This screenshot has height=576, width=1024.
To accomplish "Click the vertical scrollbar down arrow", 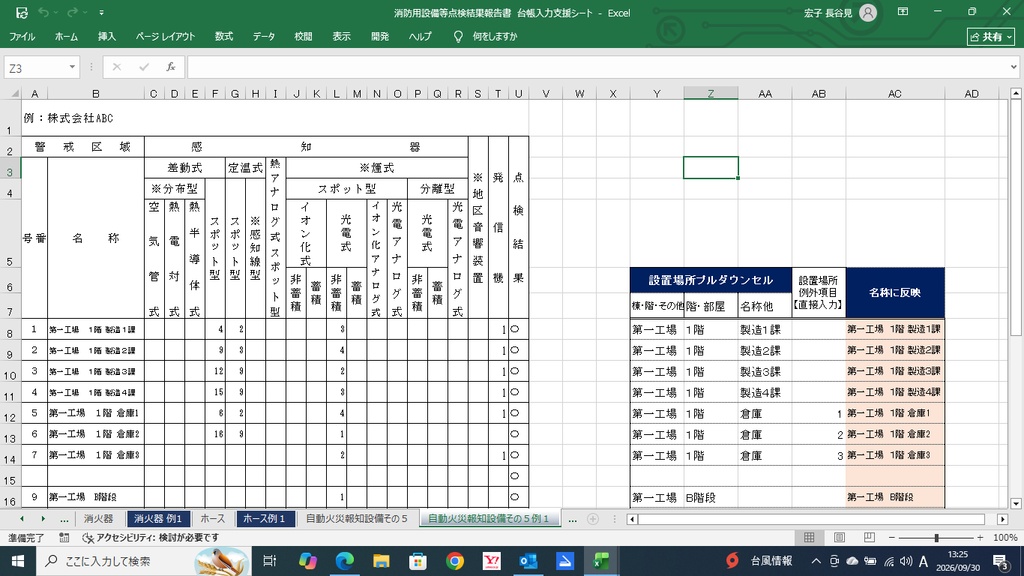I will pos(1016,504).
